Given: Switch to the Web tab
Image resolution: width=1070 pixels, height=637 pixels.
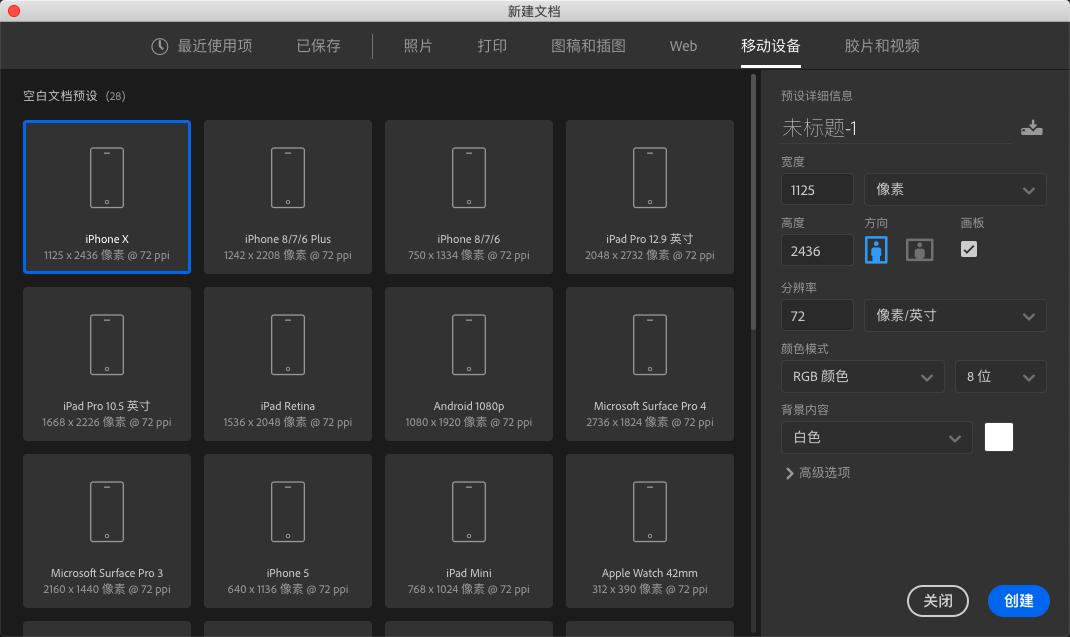Looking at the screenshot, I should pos(683,45).
